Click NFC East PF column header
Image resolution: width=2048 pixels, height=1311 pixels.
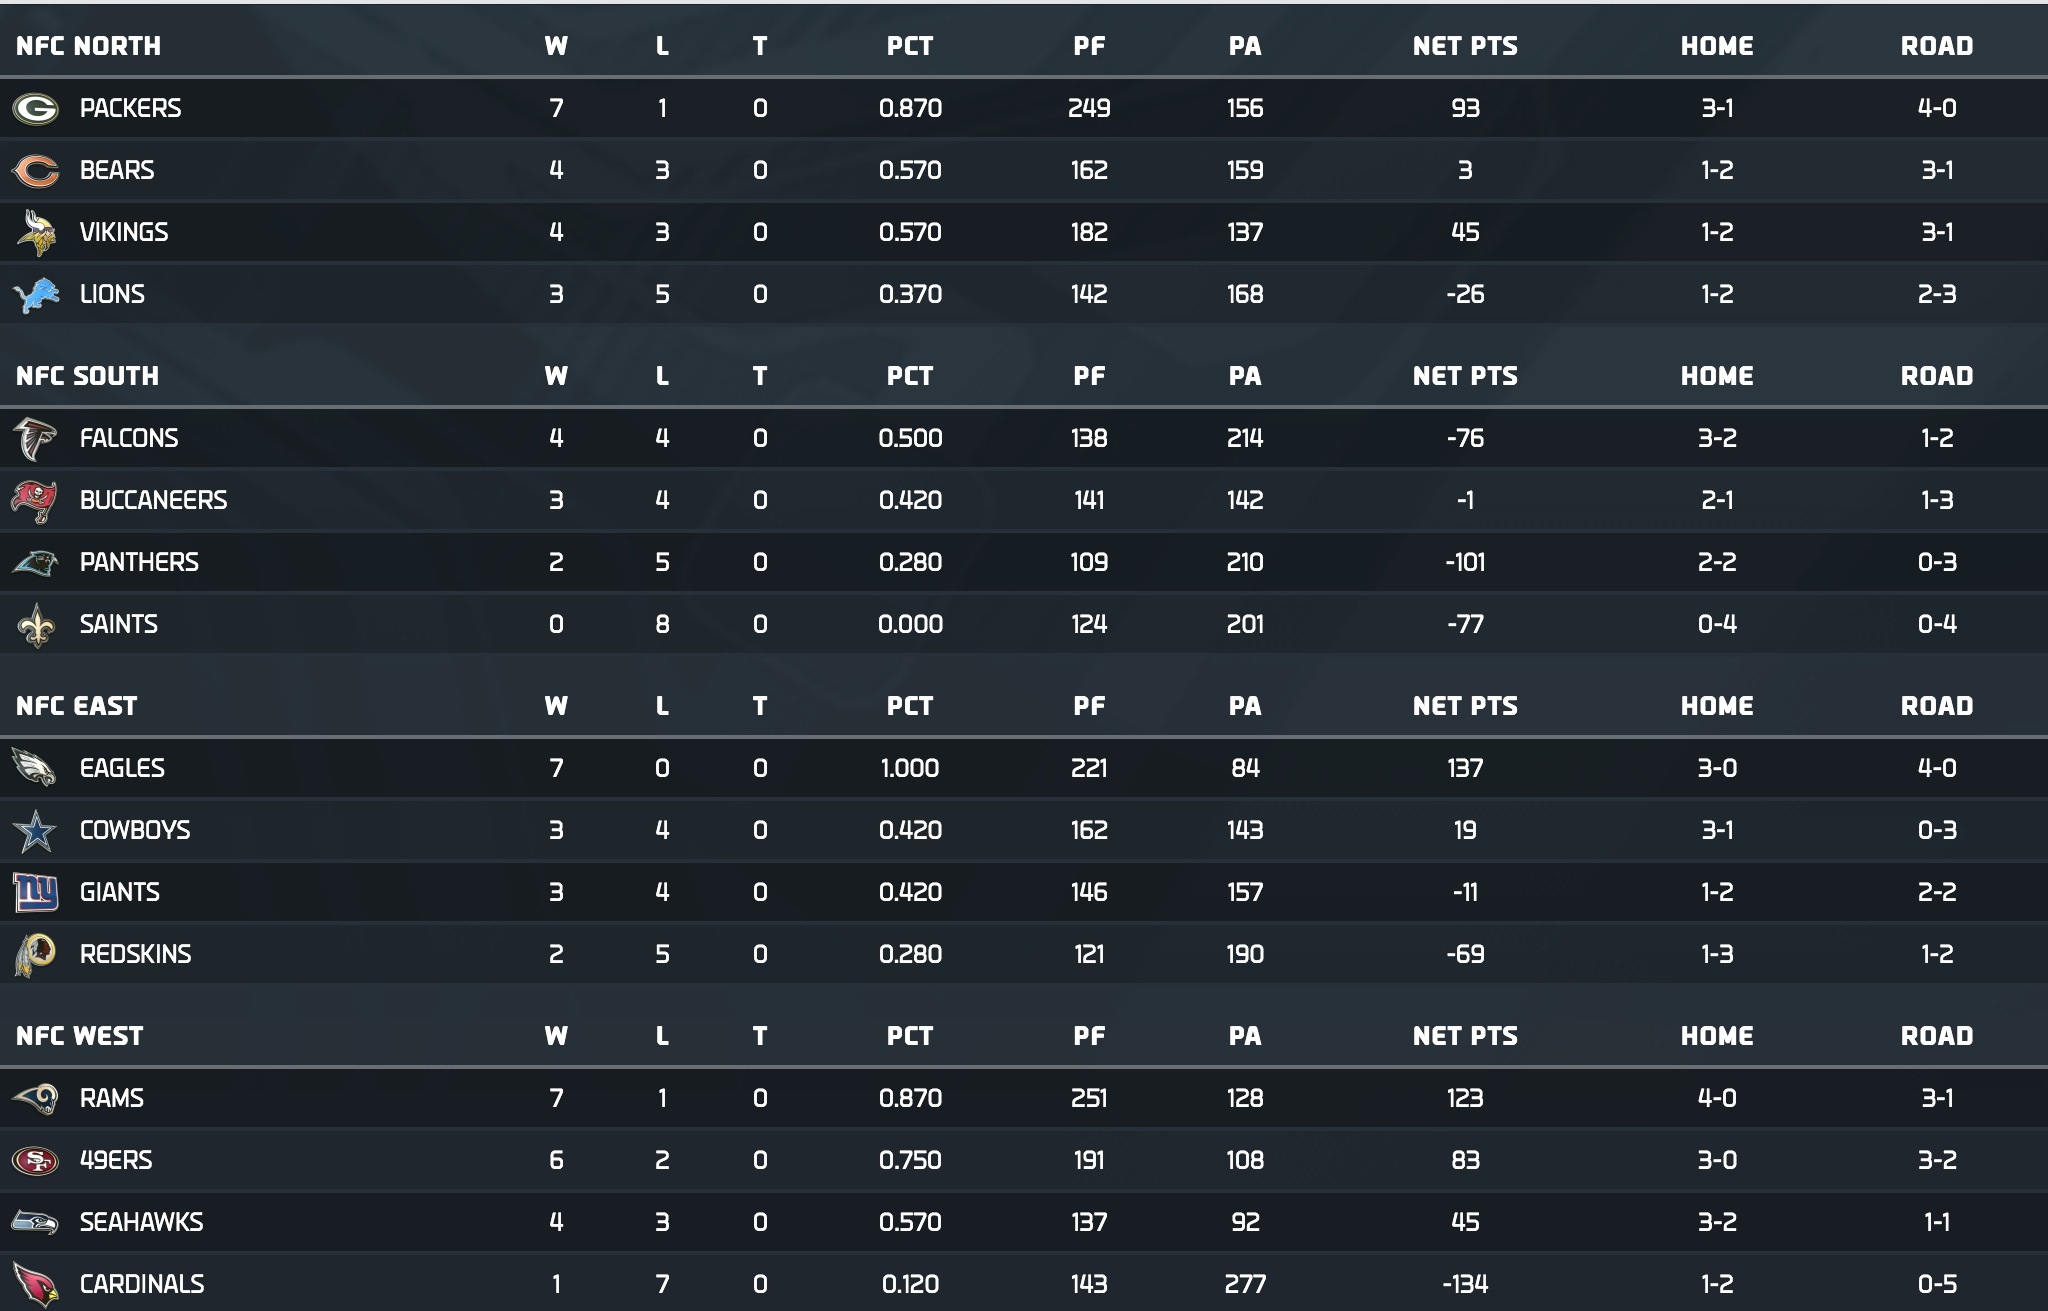(1089, 706)
